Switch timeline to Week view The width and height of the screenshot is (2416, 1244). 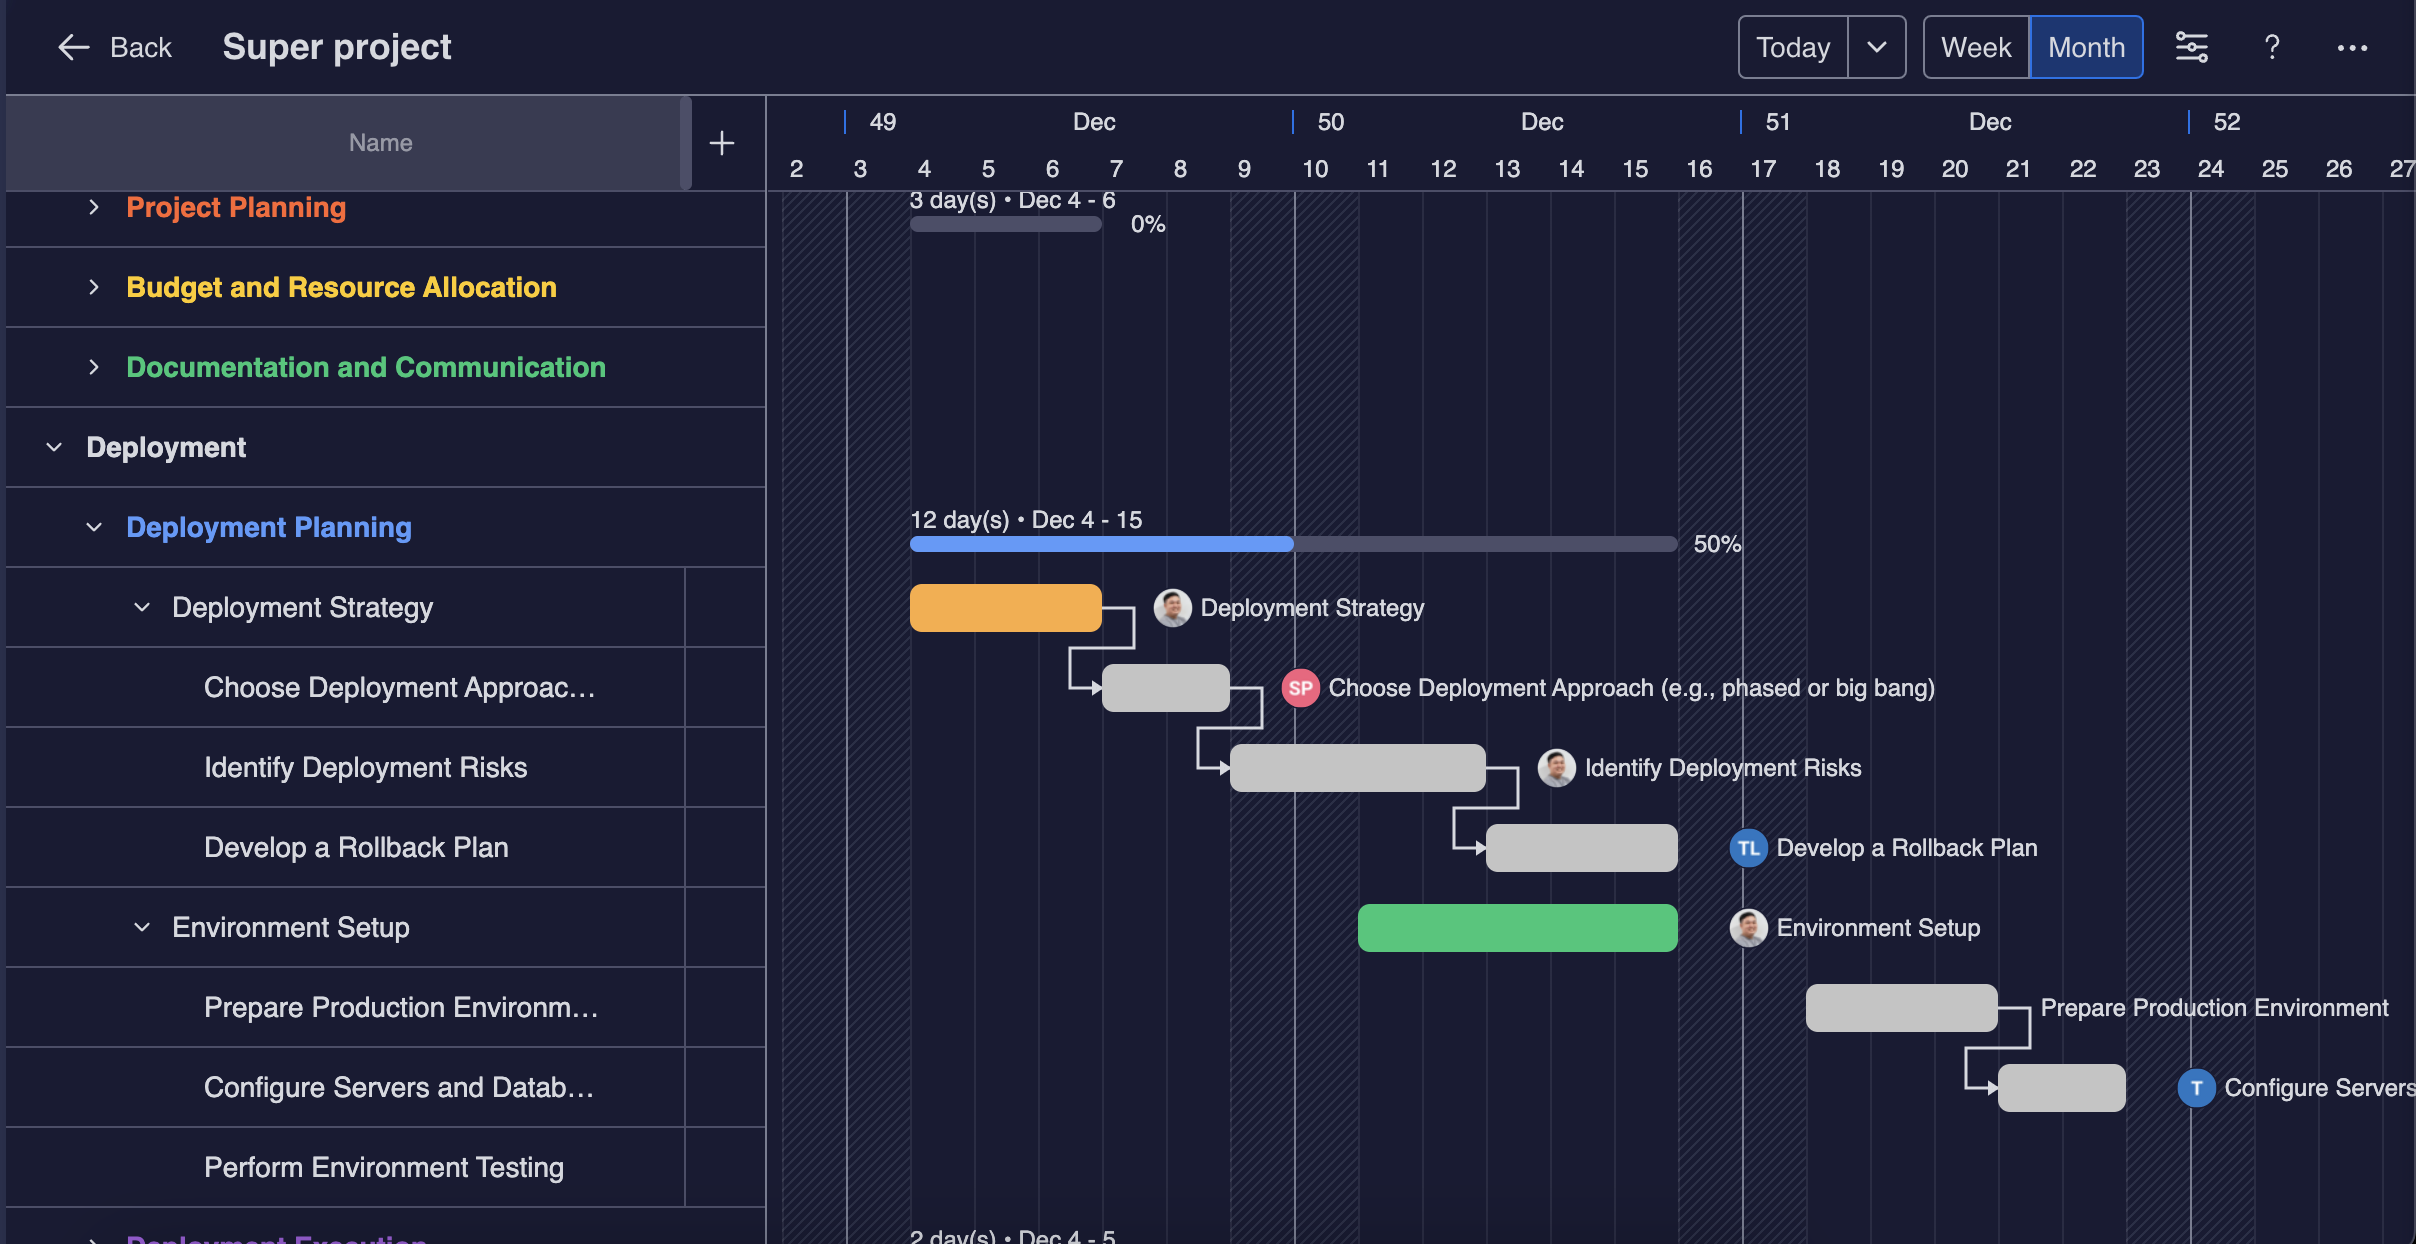(x=1976, y=47)
